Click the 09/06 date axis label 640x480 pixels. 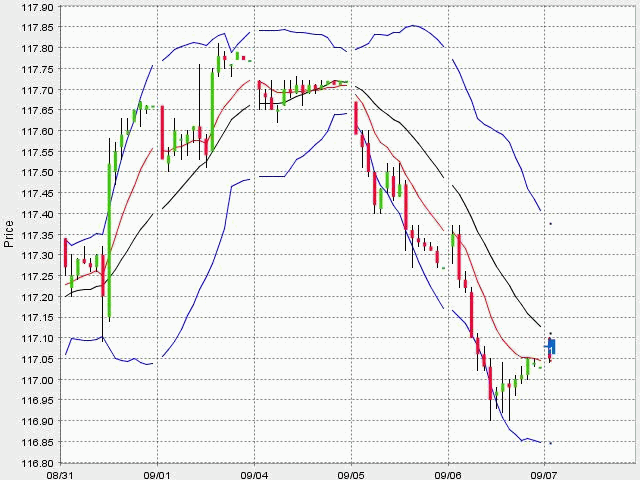point(448,475)
